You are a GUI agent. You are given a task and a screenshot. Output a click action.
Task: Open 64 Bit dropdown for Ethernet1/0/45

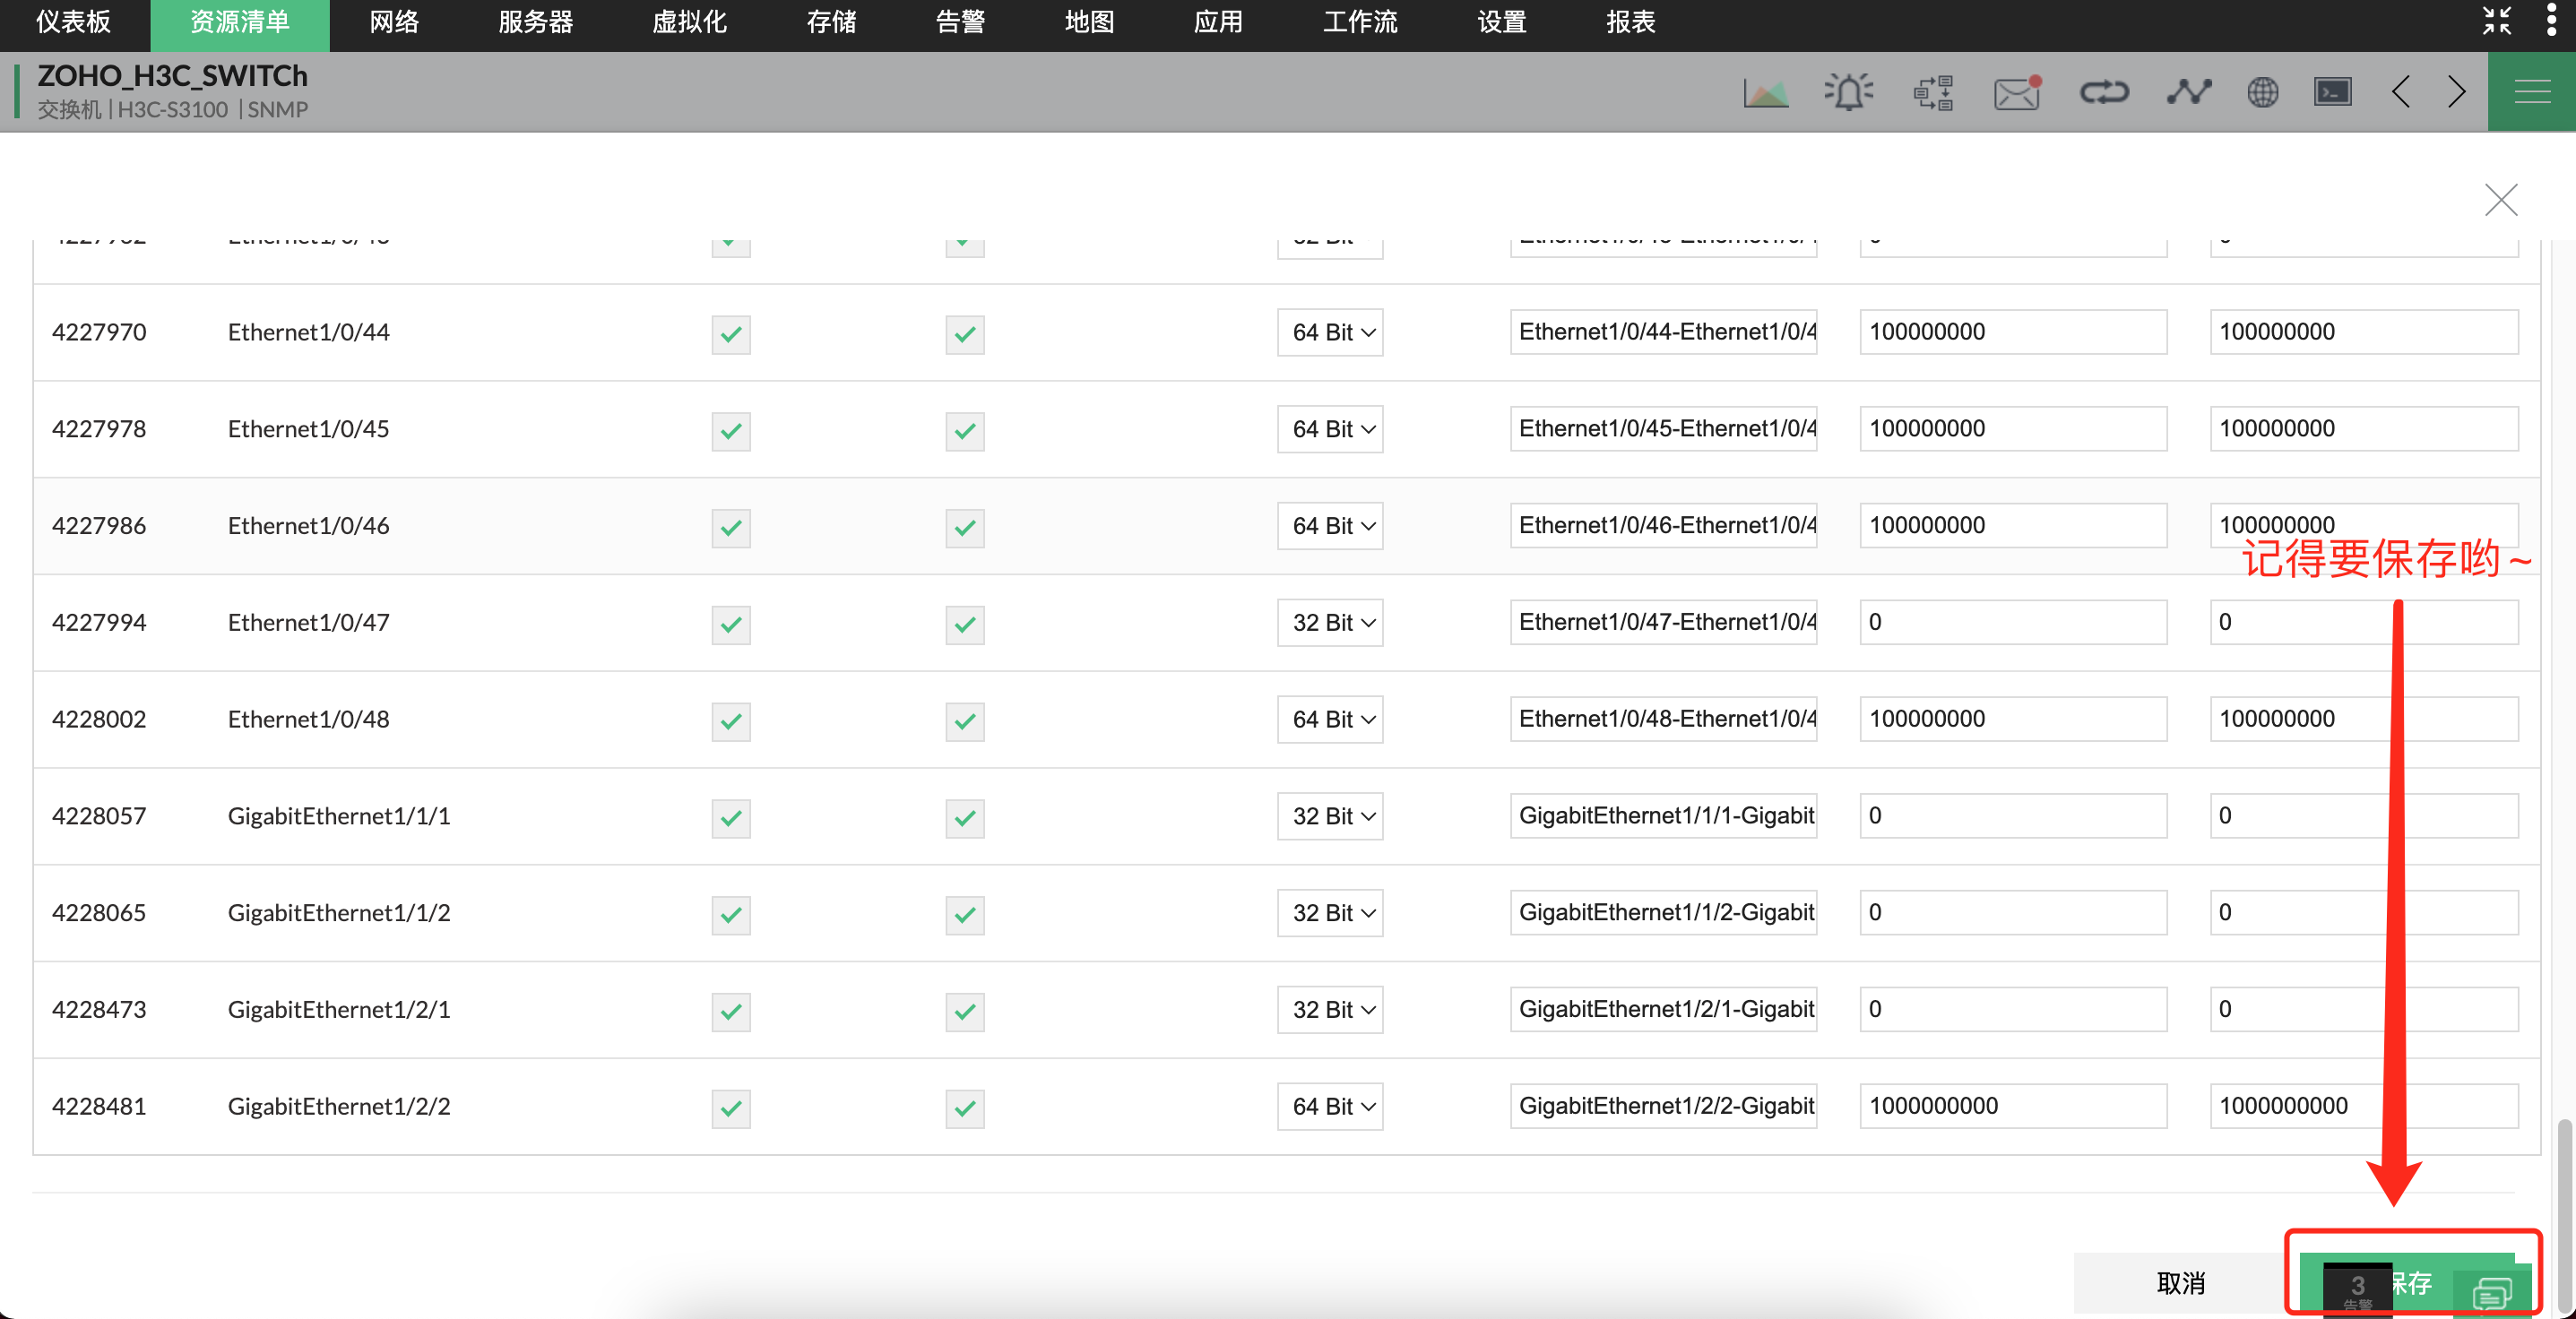pyautogui.click(x=1330, y=429)
